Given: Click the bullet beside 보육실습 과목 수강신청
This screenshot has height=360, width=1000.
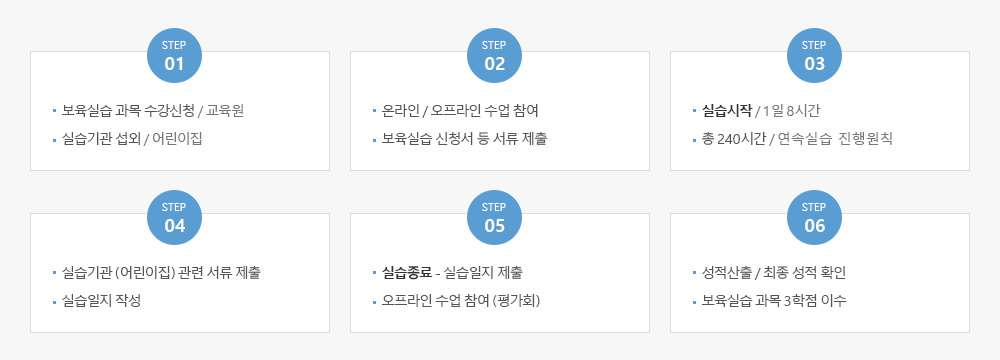Looking at the screenshot, I should pos(55,112).
